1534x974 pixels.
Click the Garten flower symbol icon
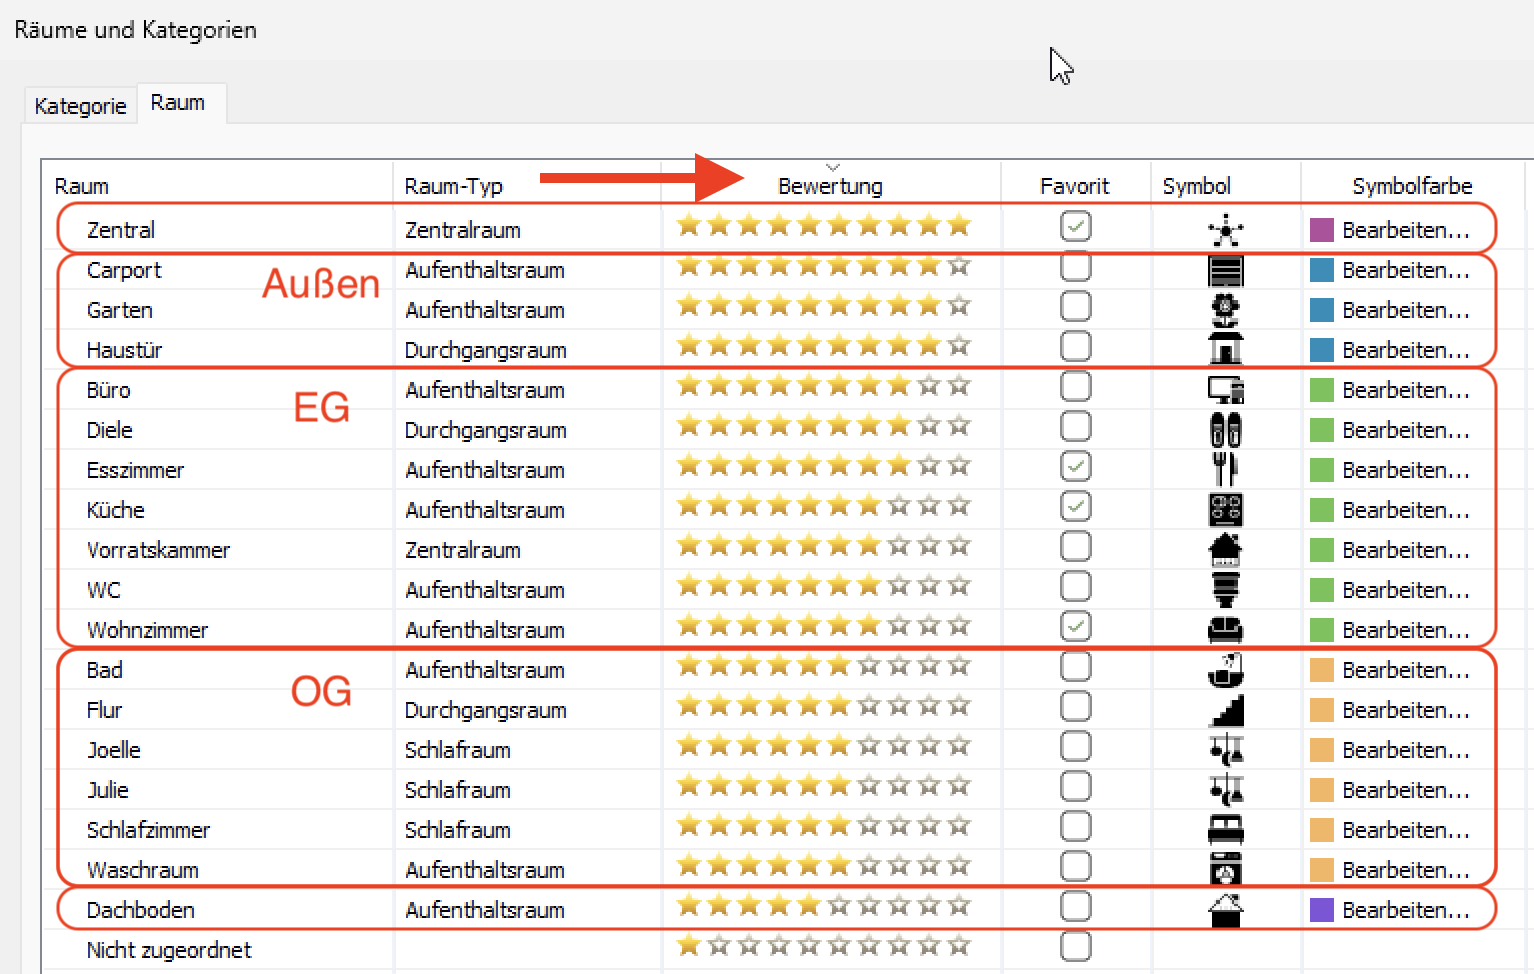click(1225, 310)
